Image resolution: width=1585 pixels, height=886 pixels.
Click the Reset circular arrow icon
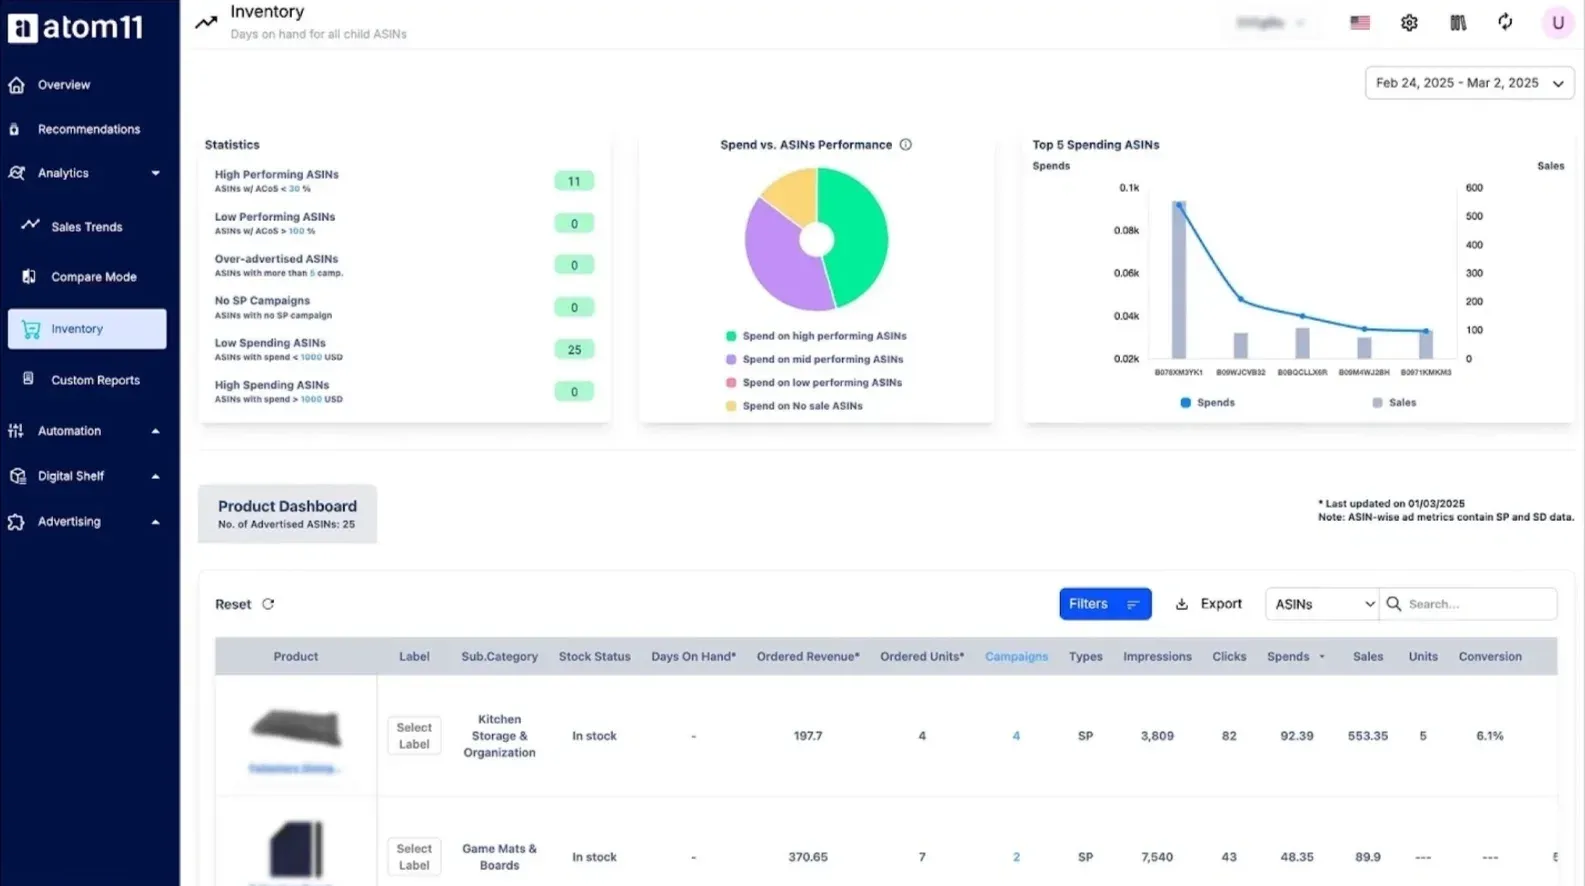[268, 604]
